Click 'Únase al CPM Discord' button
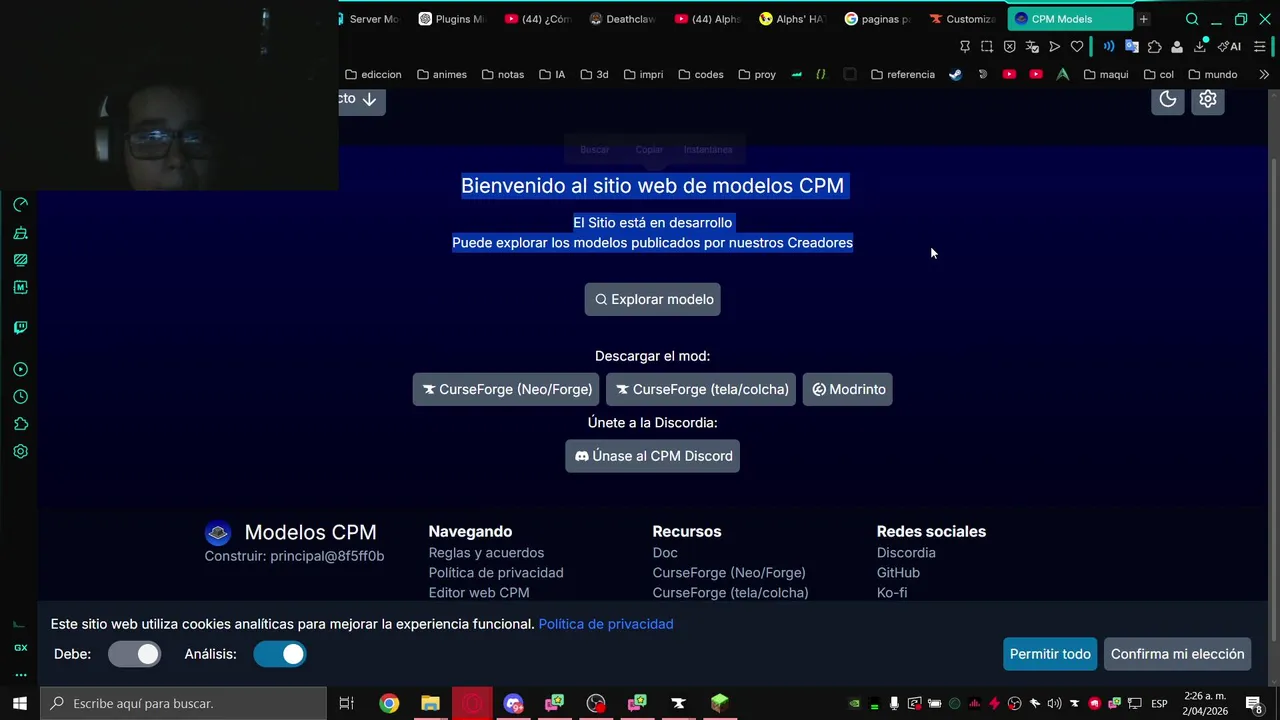This screenshot has width=1280, height=720. 652,456
